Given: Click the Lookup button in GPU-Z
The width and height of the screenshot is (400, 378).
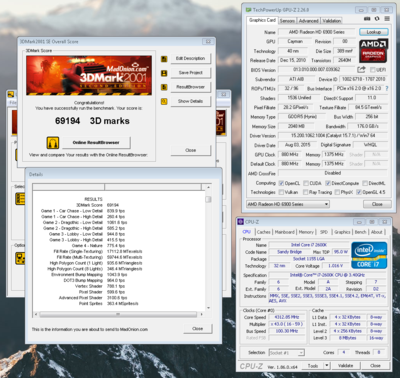Looking at the screenshot, I should click(374, 32).
